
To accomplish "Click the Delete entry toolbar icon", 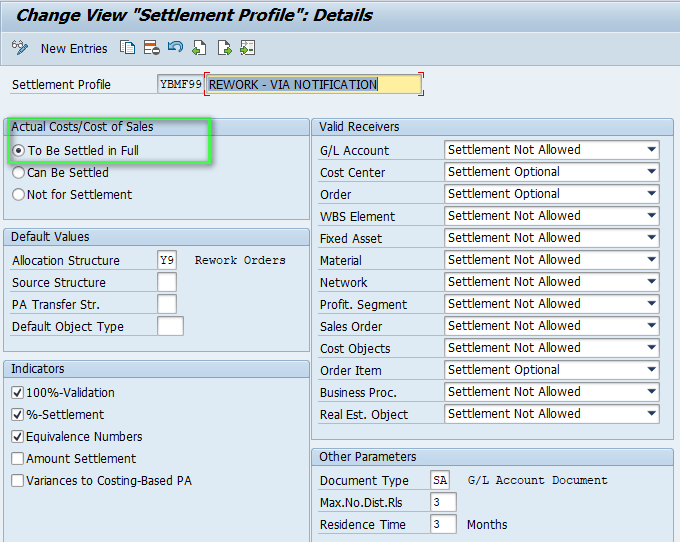I will click(x=151, y=47).
